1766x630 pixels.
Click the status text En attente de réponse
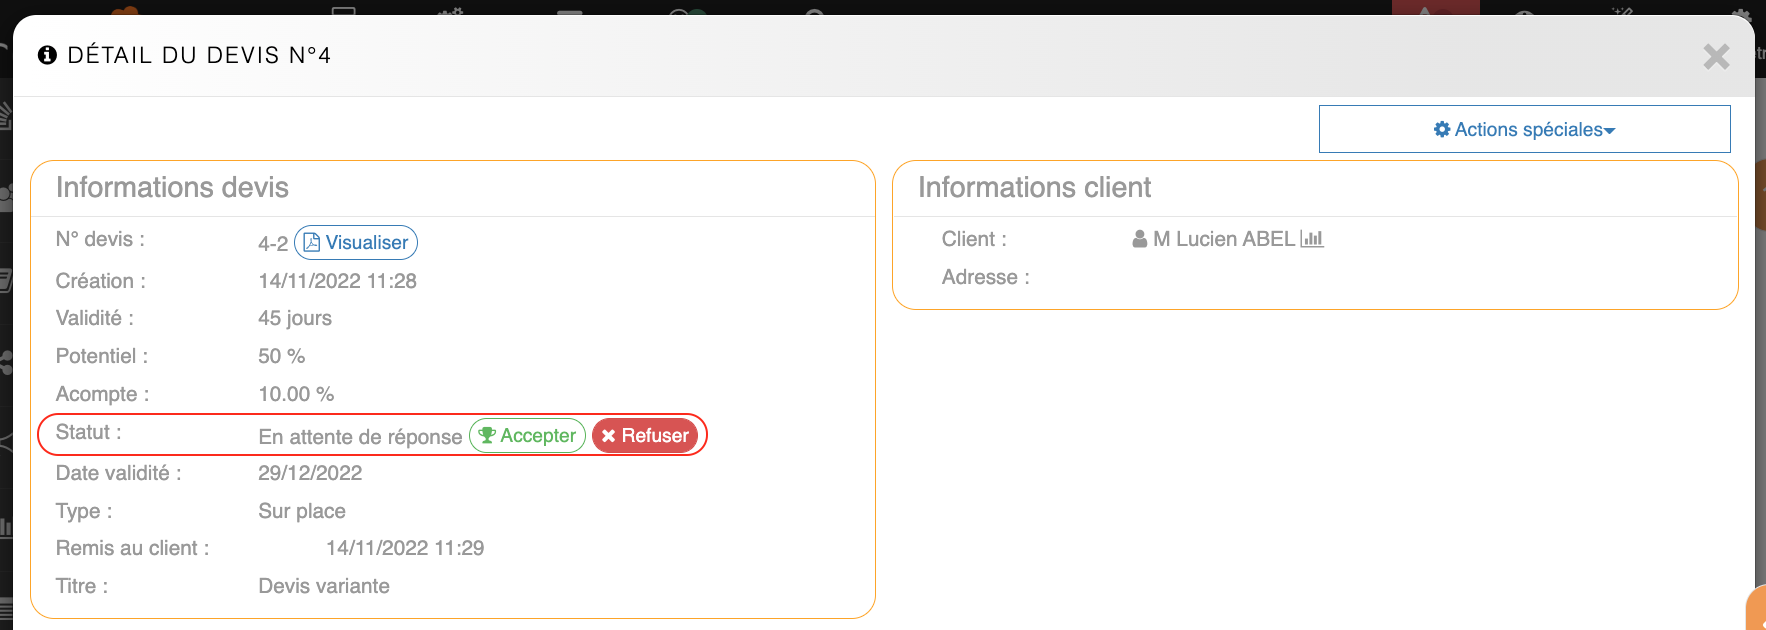coord(360,437)
